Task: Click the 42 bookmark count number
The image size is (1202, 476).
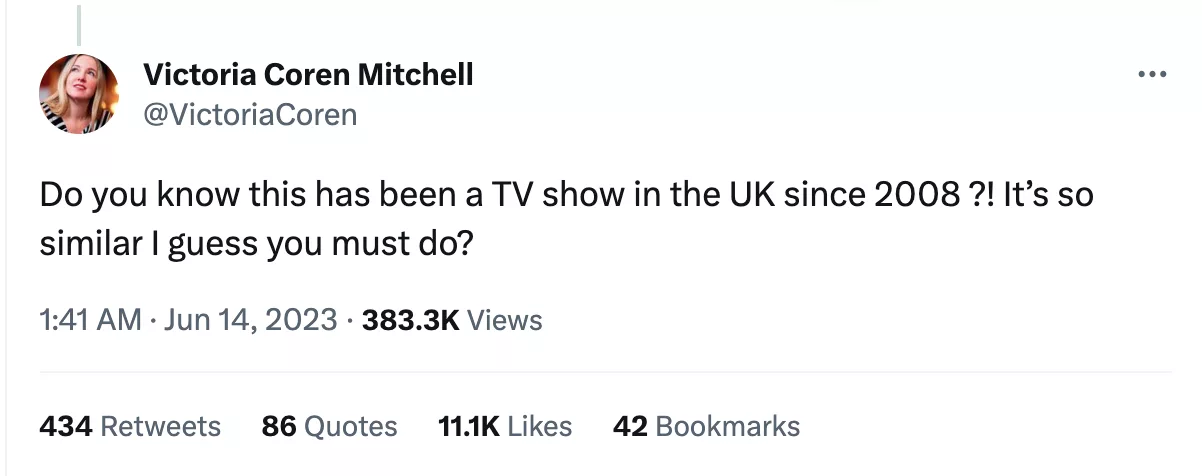Action: coord(630,426)
